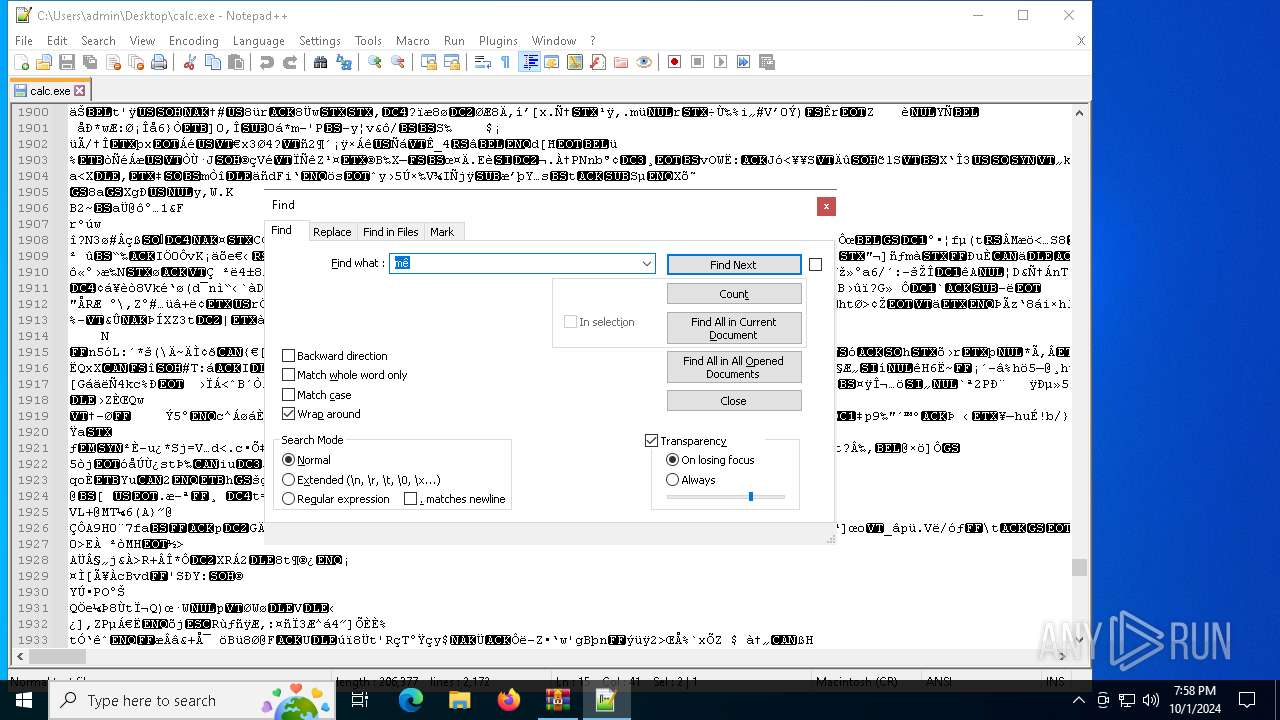The image size is (1280, 720).
Task: Open Function List toolbar icon
Action: coord(597,62)
